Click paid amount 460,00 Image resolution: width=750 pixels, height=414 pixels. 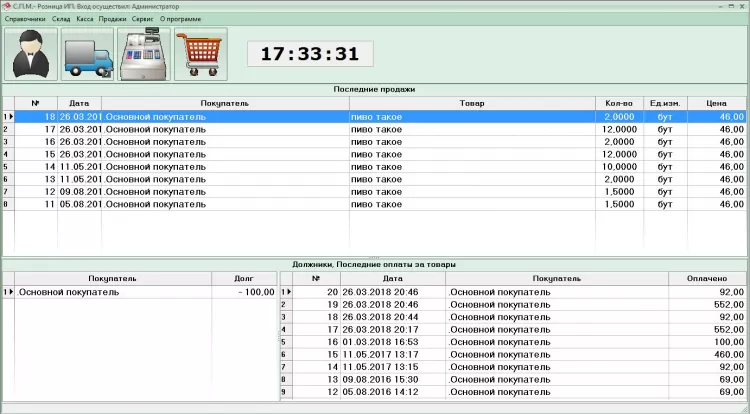[728, 354]
